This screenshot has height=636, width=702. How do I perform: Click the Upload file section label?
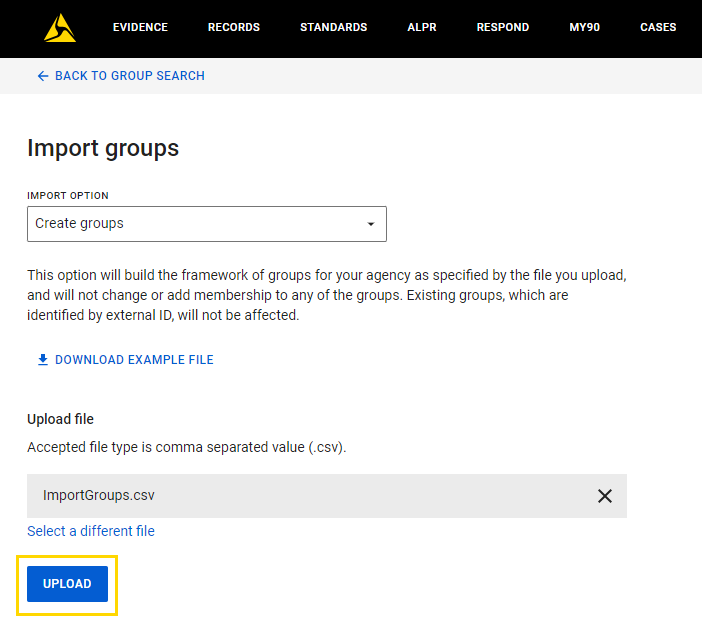pos(60,419)
